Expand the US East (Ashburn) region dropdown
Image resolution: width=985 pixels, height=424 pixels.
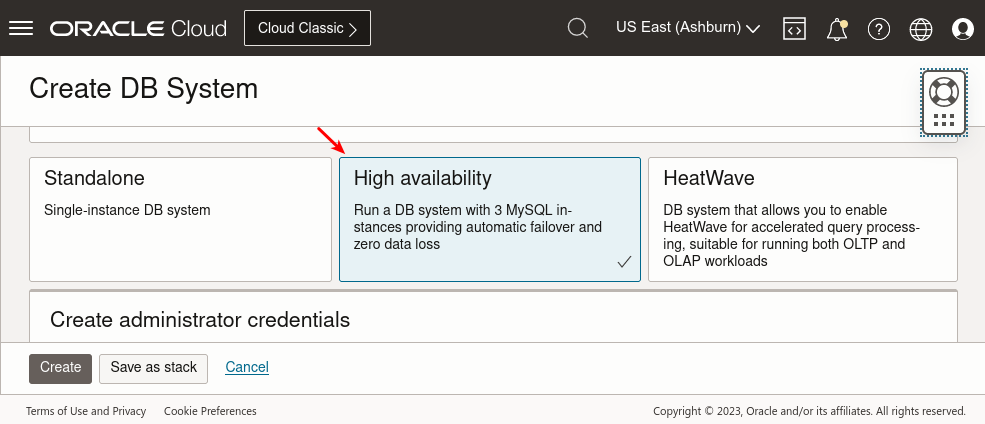coord(688,28)
